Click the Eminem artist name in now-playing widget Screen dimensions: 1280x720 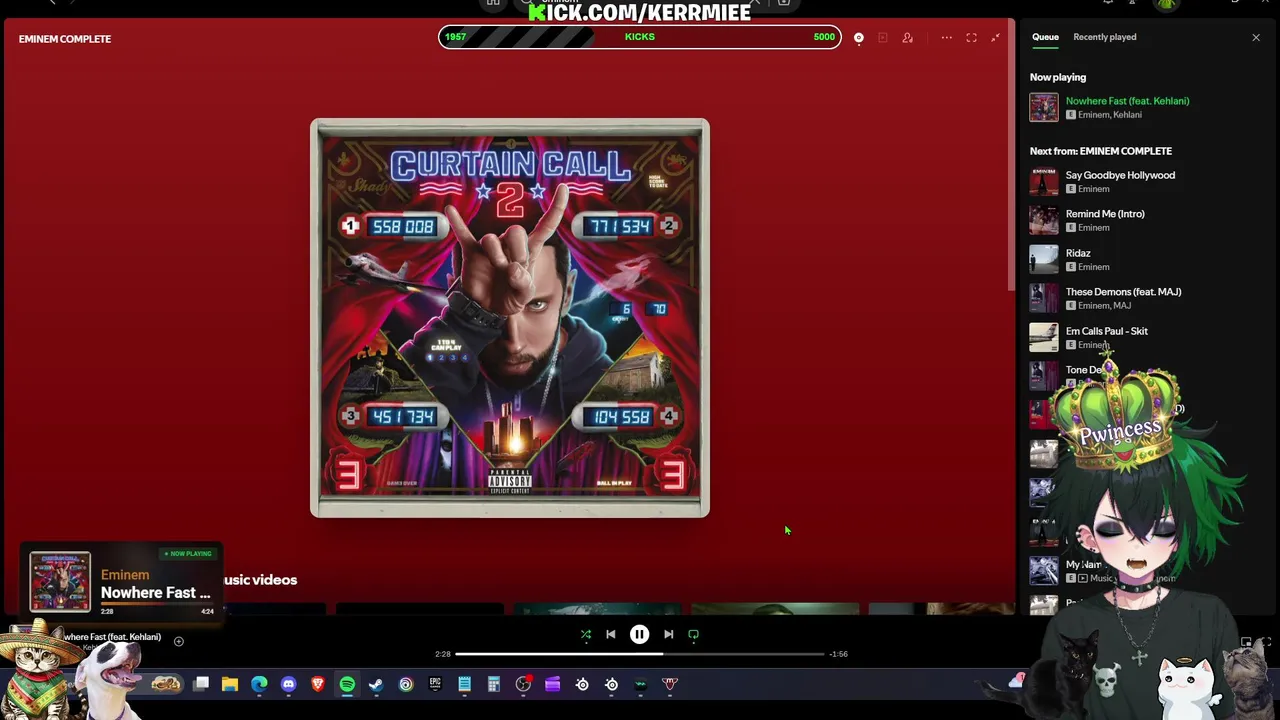click(x=125, y=575)
